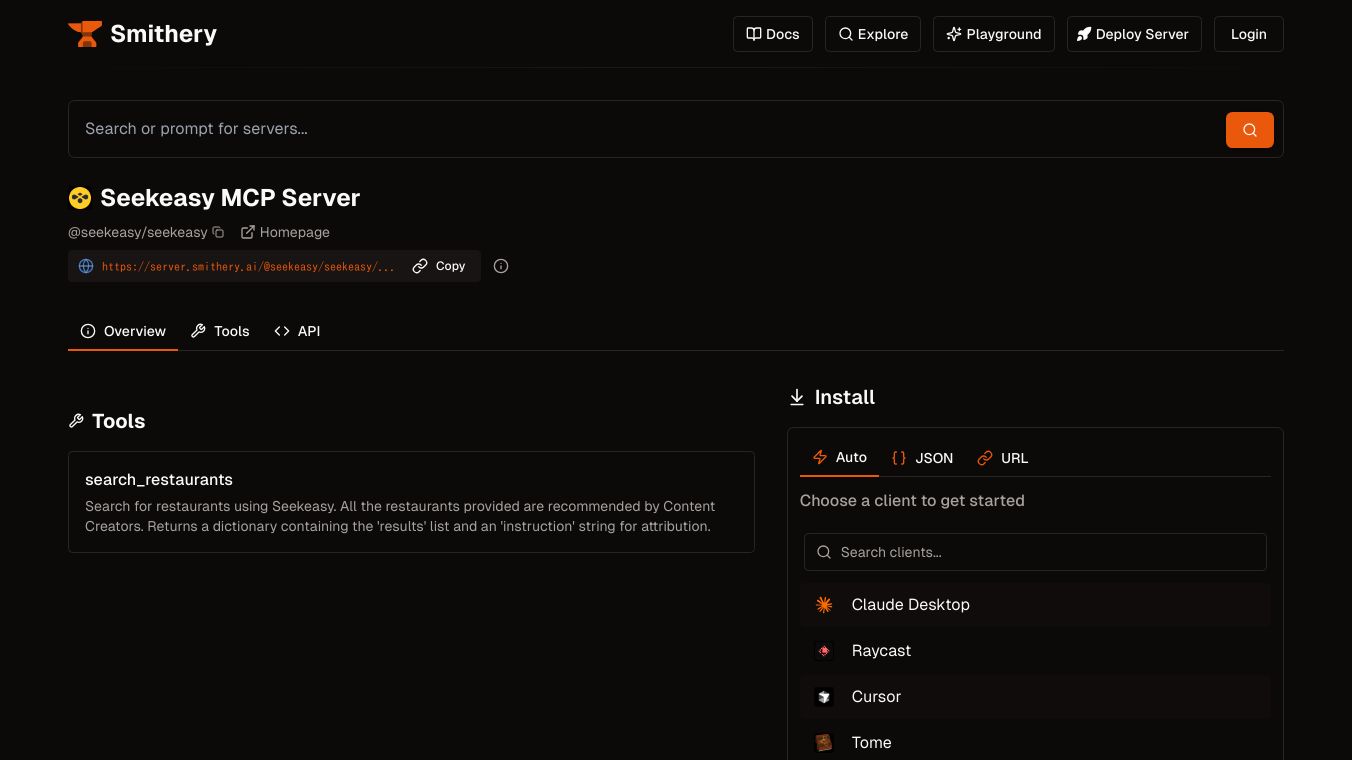Open the Homepage link
The width and height of the screenshot is (1352, 760).
point(285,232)
